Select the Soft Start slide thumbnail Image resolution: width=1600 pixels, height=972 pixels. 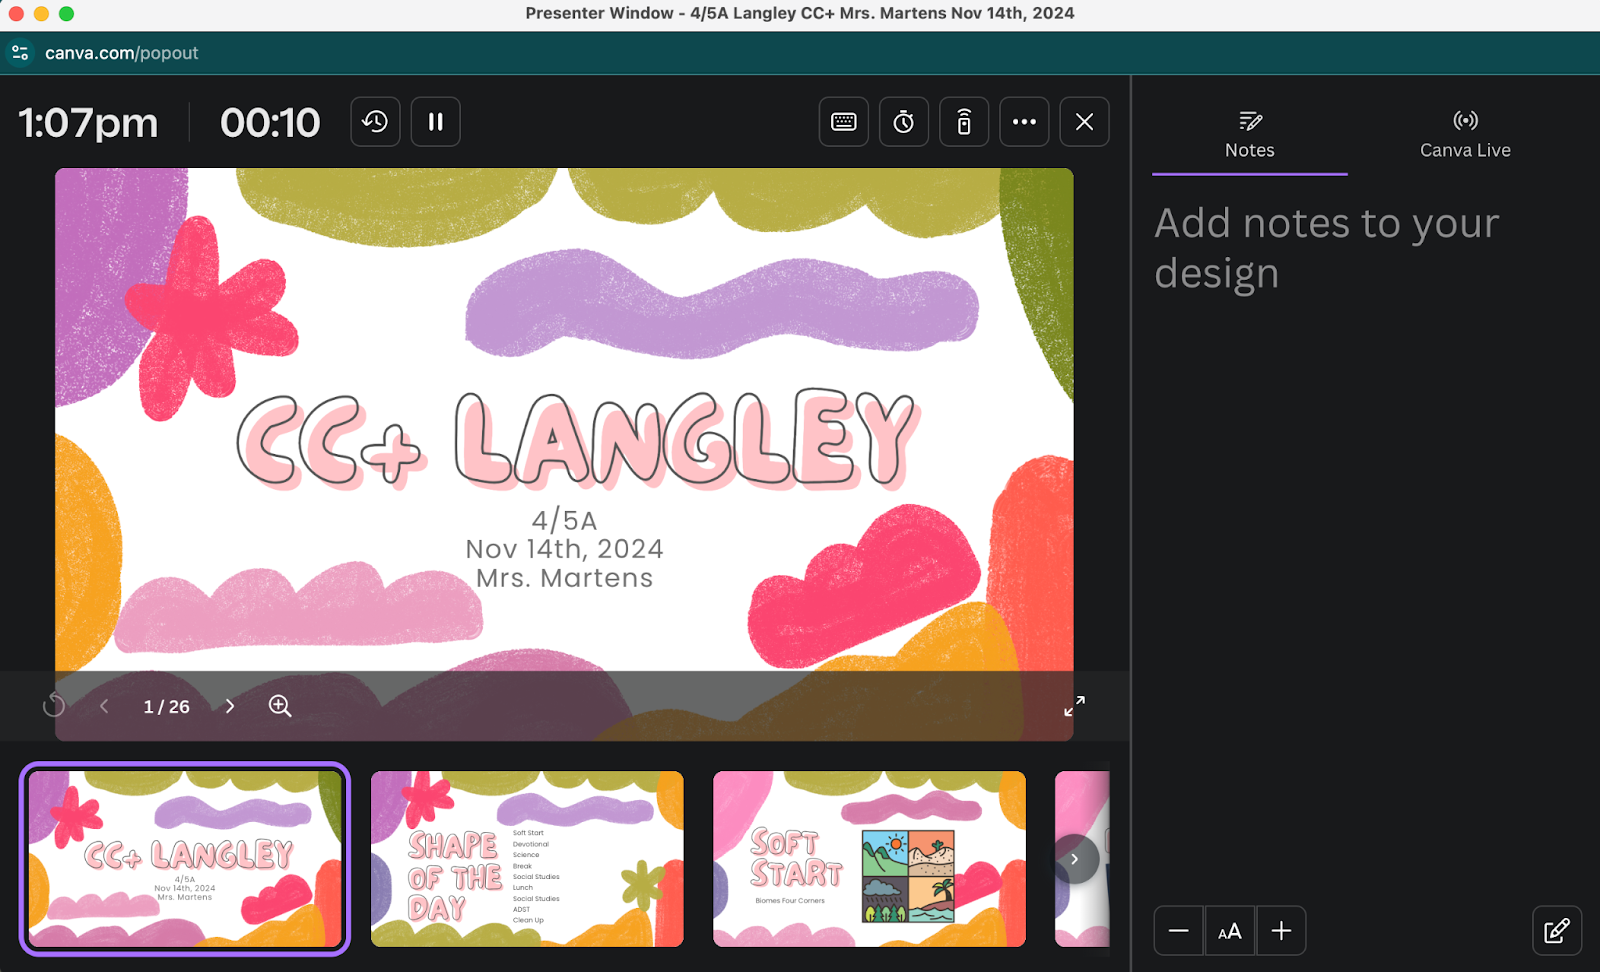click(869, 859)
